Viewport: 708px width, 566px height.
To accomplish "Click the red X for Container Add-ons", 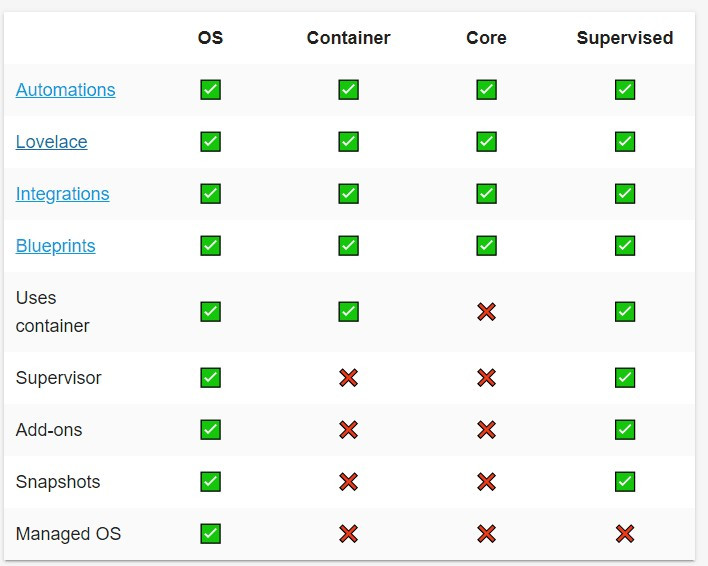I will pyautogui.click(x=348, y=430).
